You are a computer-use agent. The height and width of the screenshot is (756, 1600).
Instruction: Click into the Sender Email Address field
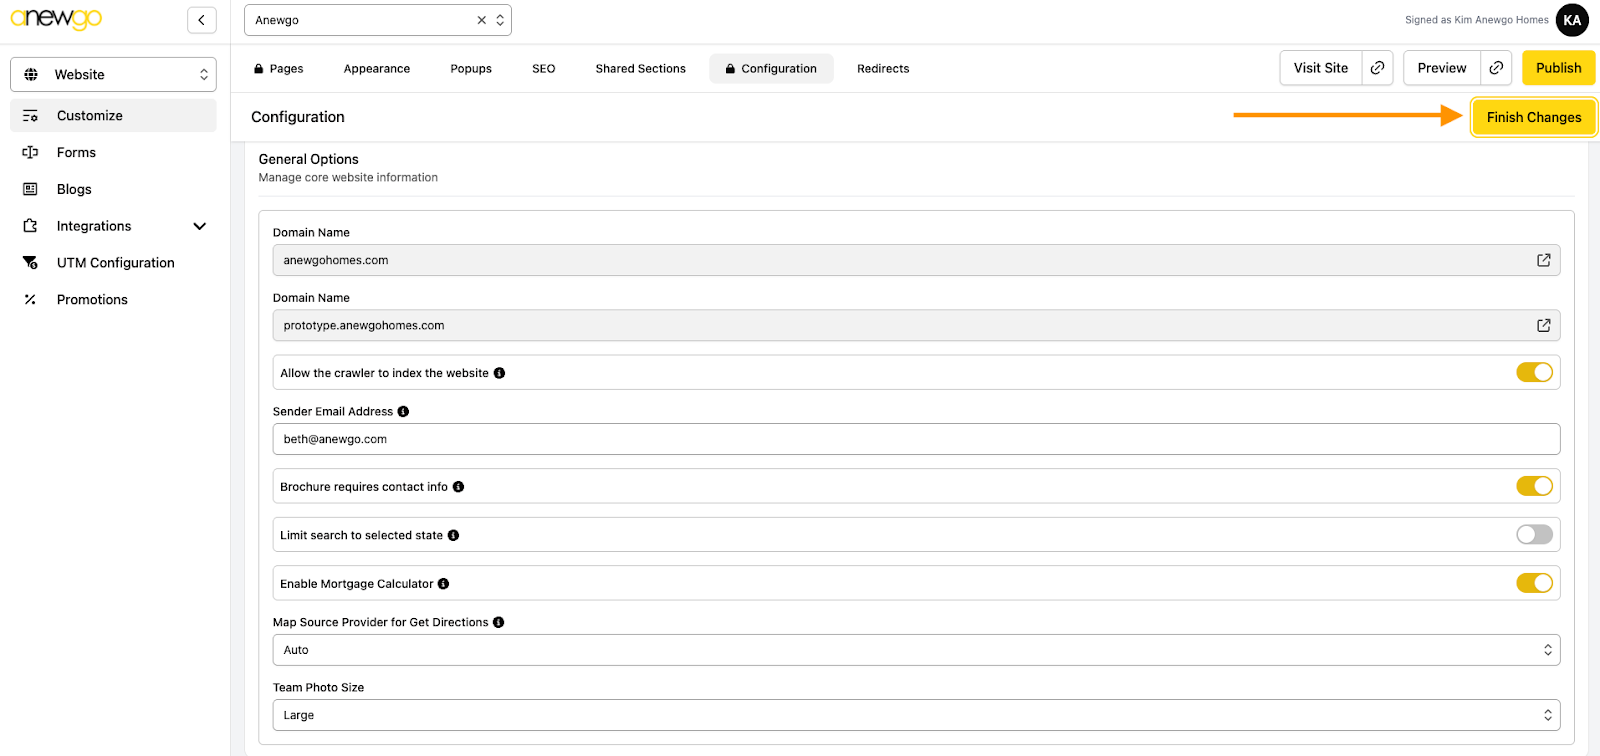click(915, 439)
